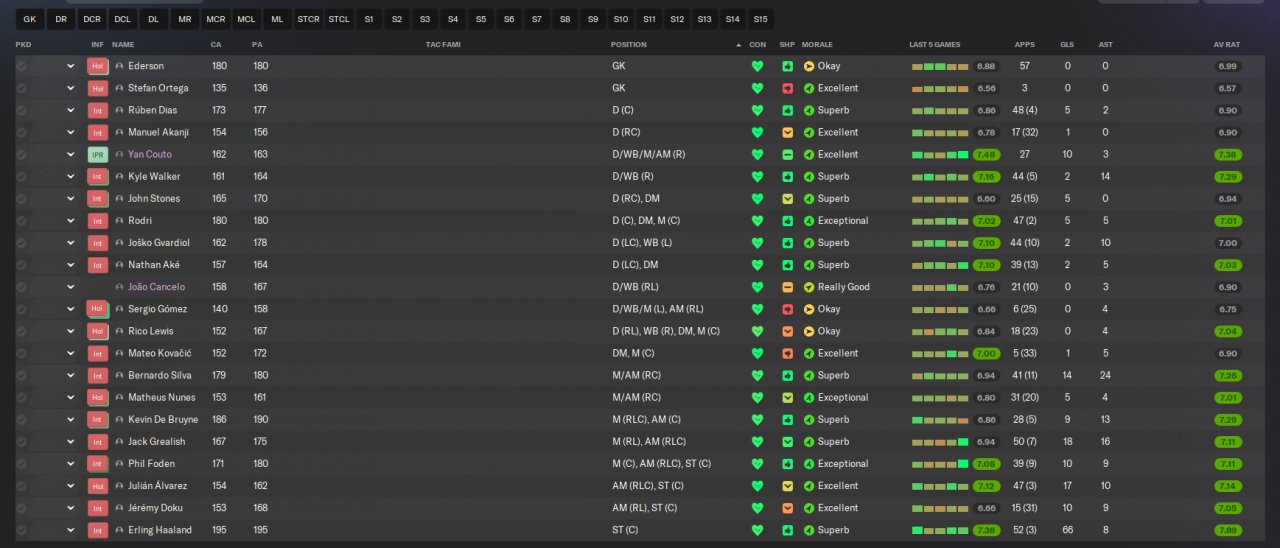The height and width of the screenshot is (548, 1280).
Task: Click Yan Couto's last 5 games form bar
Action: [x=940, y=154]
